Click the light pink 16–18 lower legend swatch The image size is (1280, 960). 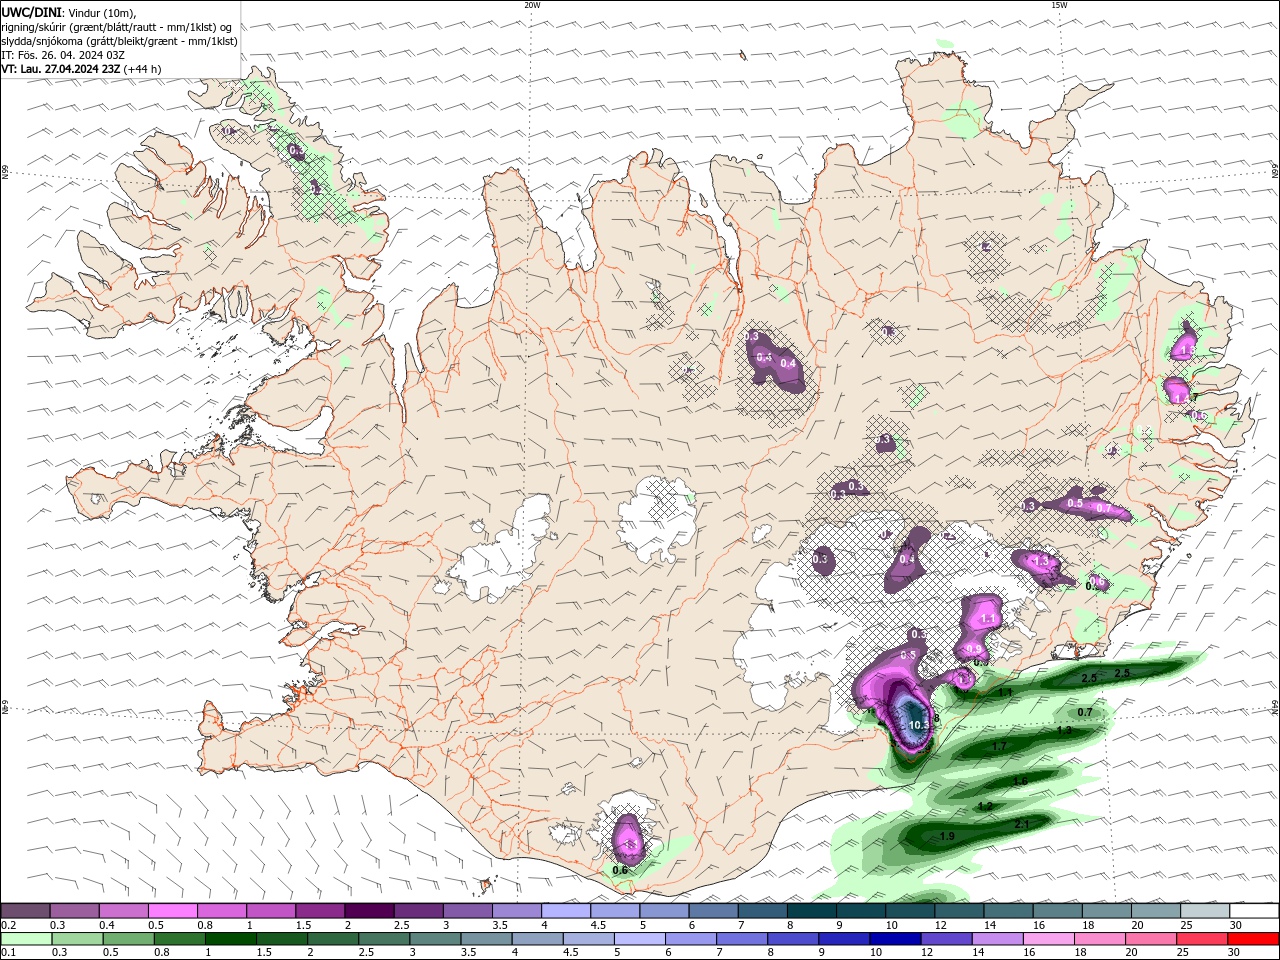pyautogui.click(x=1049, y=939)
